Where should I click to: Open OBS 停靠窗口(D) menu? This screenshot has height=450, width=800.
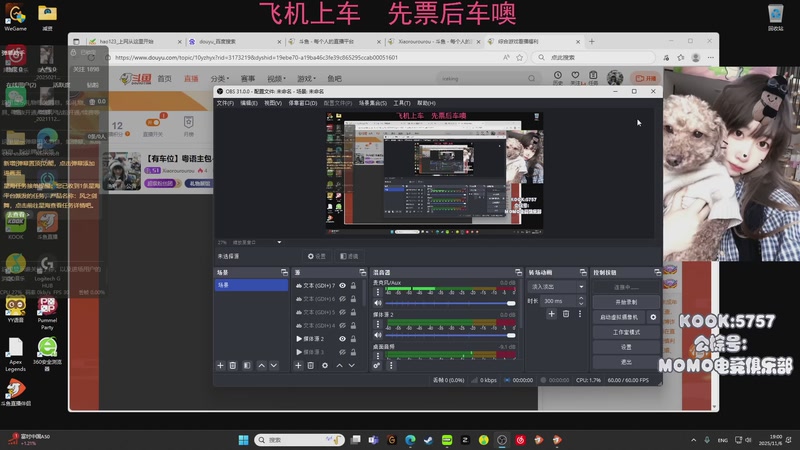(303, 103)
